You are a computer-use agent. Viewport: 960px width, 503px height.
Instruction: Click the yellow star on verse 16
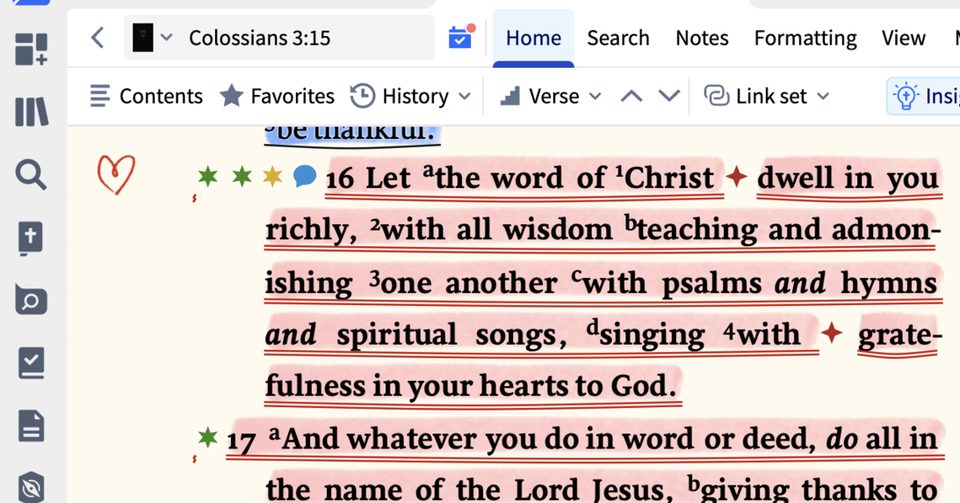click(272, 176)
